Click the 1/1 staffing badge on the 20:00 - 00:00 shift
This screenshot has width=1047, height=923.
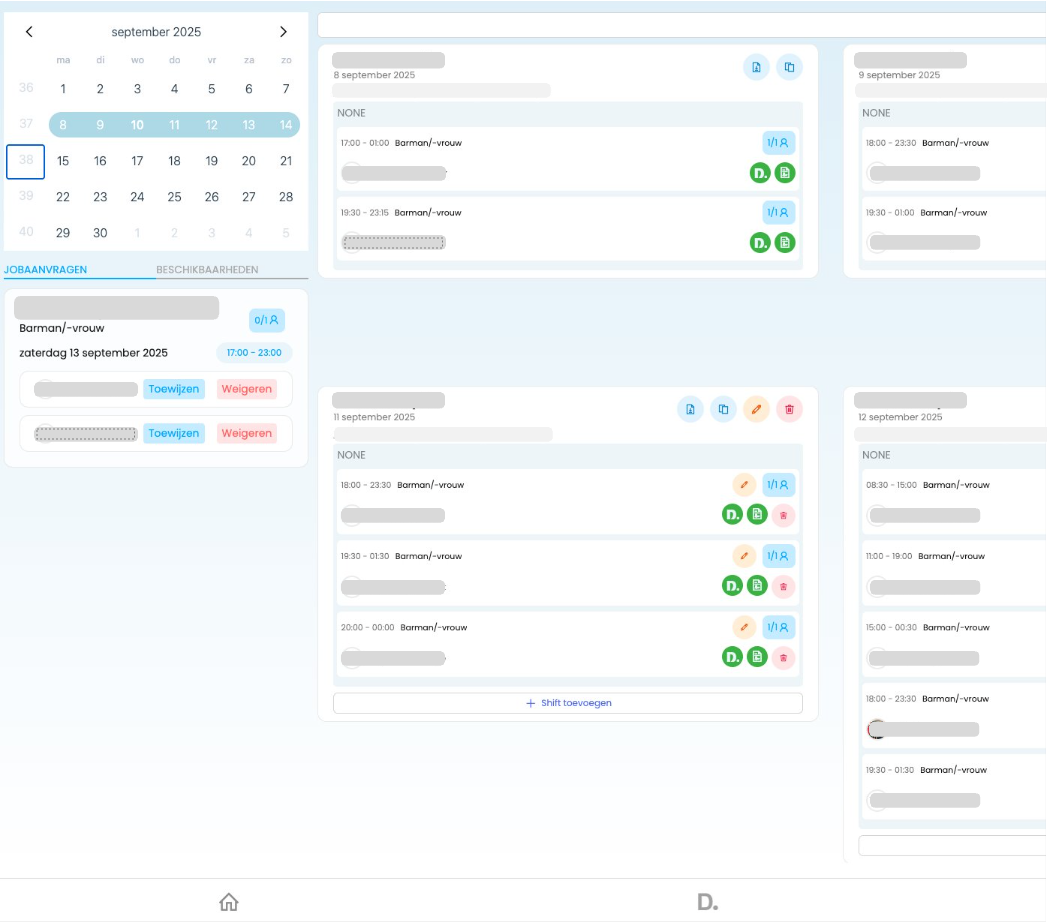tap(779, 627)
